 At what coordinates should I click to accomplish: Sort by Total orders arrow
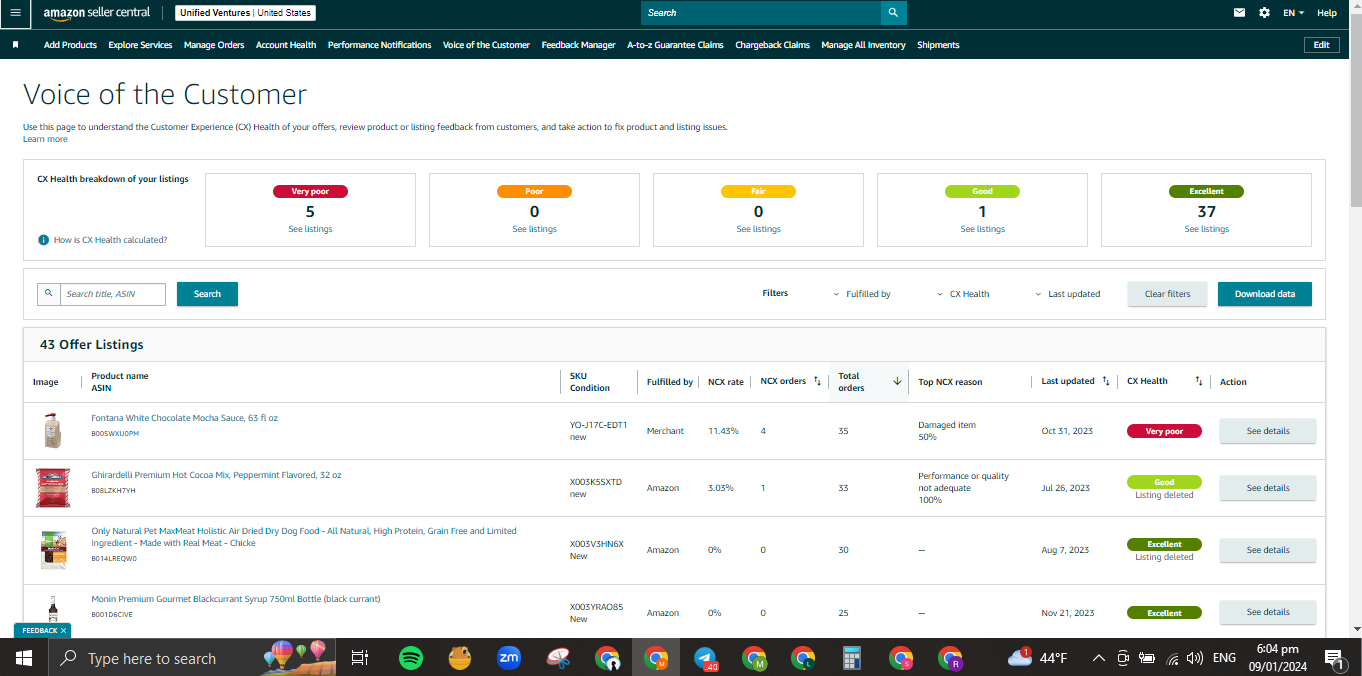(x=897, y=381)
